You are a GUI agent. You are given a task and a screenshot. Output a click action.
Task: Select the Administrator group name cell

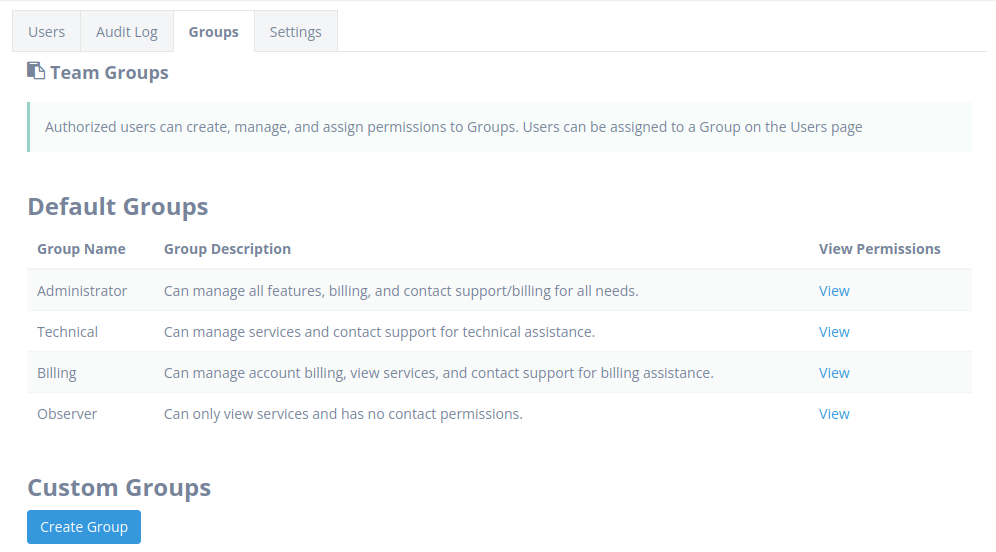point(82,291)
